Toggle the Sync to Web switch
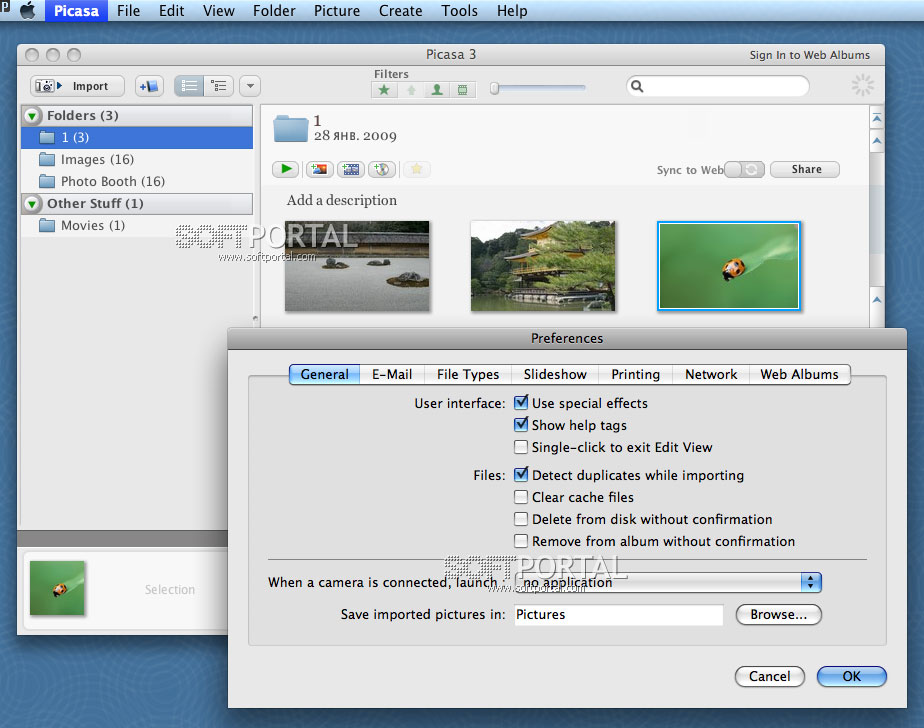Image resolution: width=924 pixels, height=728 pixels. pos(744,170)
